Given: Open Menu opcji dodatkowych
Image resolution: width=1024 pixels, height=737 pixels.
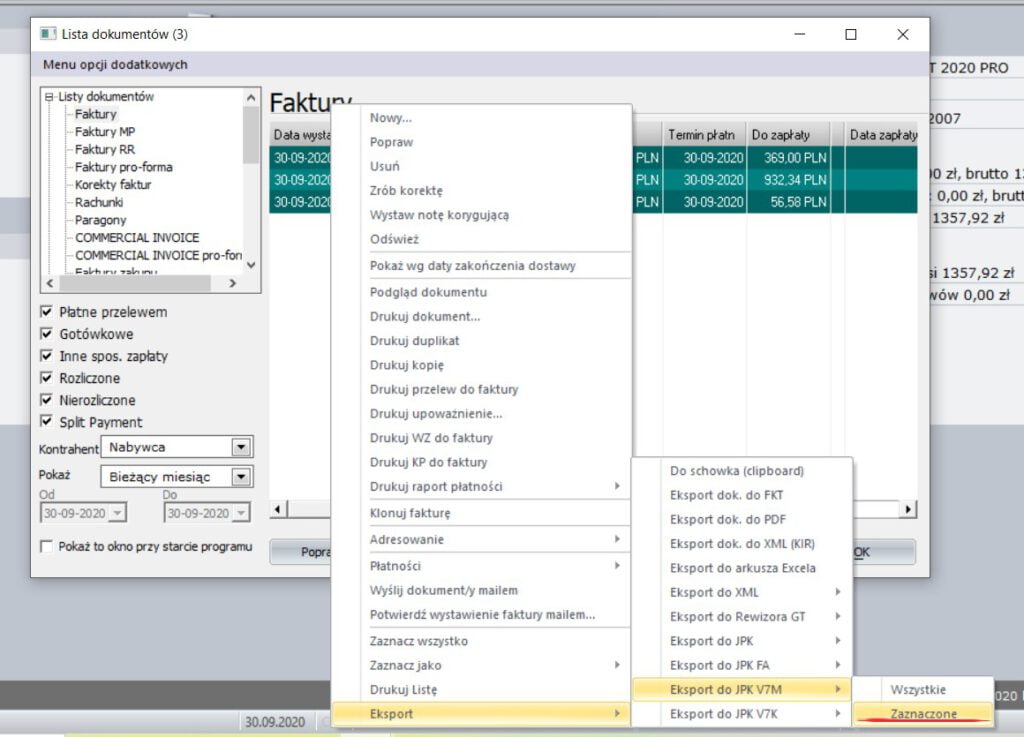Looking at the screenshot, I should click(x=115, y=65).
